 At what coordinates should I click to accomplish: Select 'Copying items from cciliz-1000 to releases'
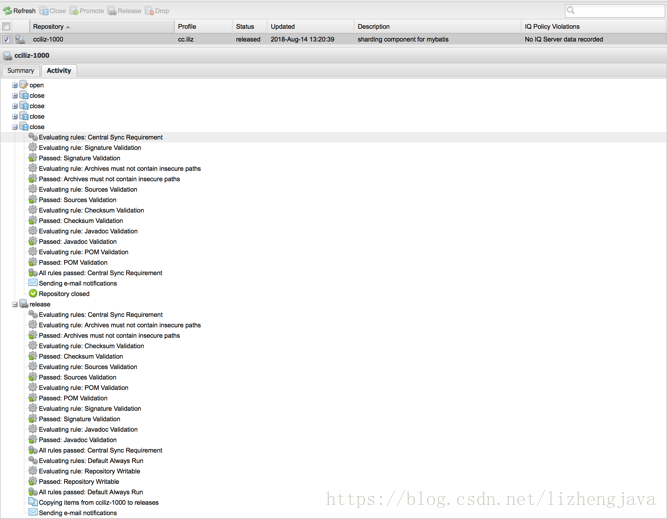click(x=99, y=502)
